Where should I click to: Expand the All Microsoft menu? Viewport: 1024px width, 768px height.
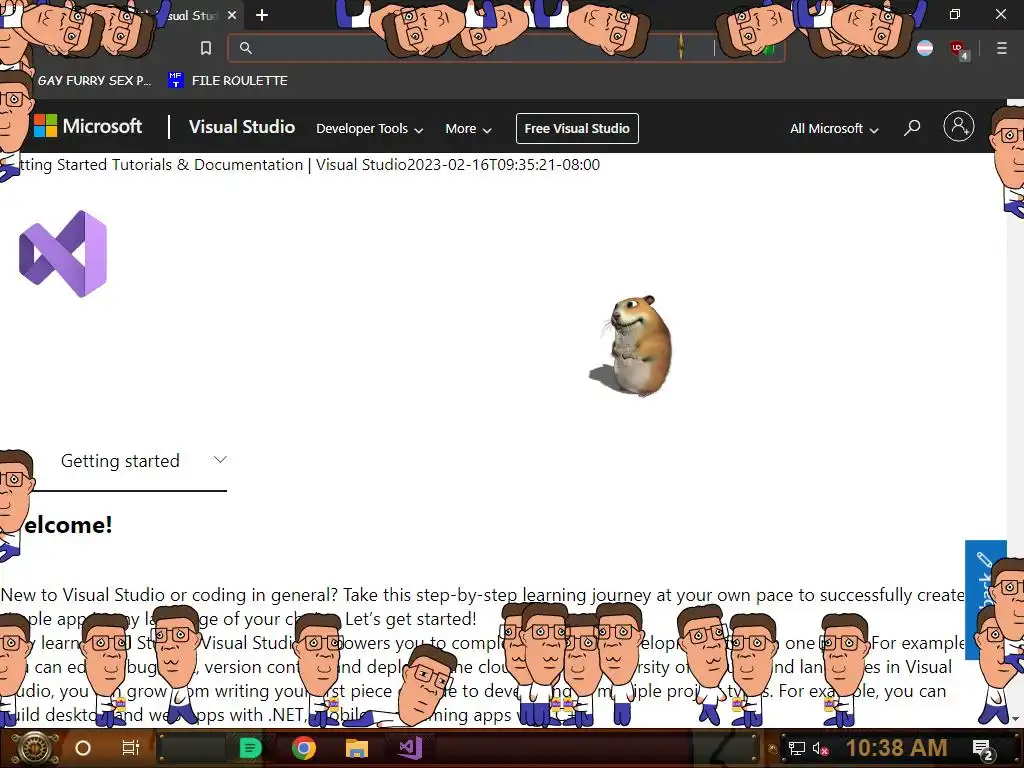pyautogui.click(x=834, y=129)
